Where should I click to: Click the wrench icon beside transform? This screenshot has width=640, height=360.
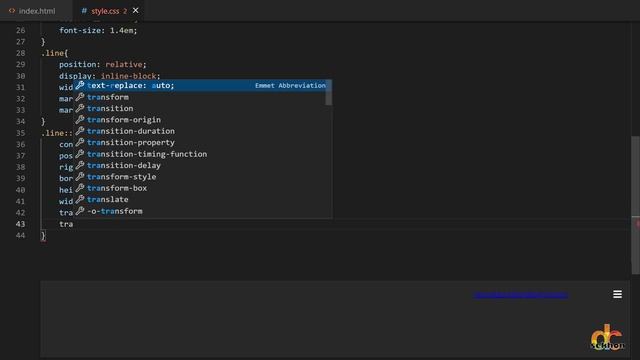pos(80,97)
